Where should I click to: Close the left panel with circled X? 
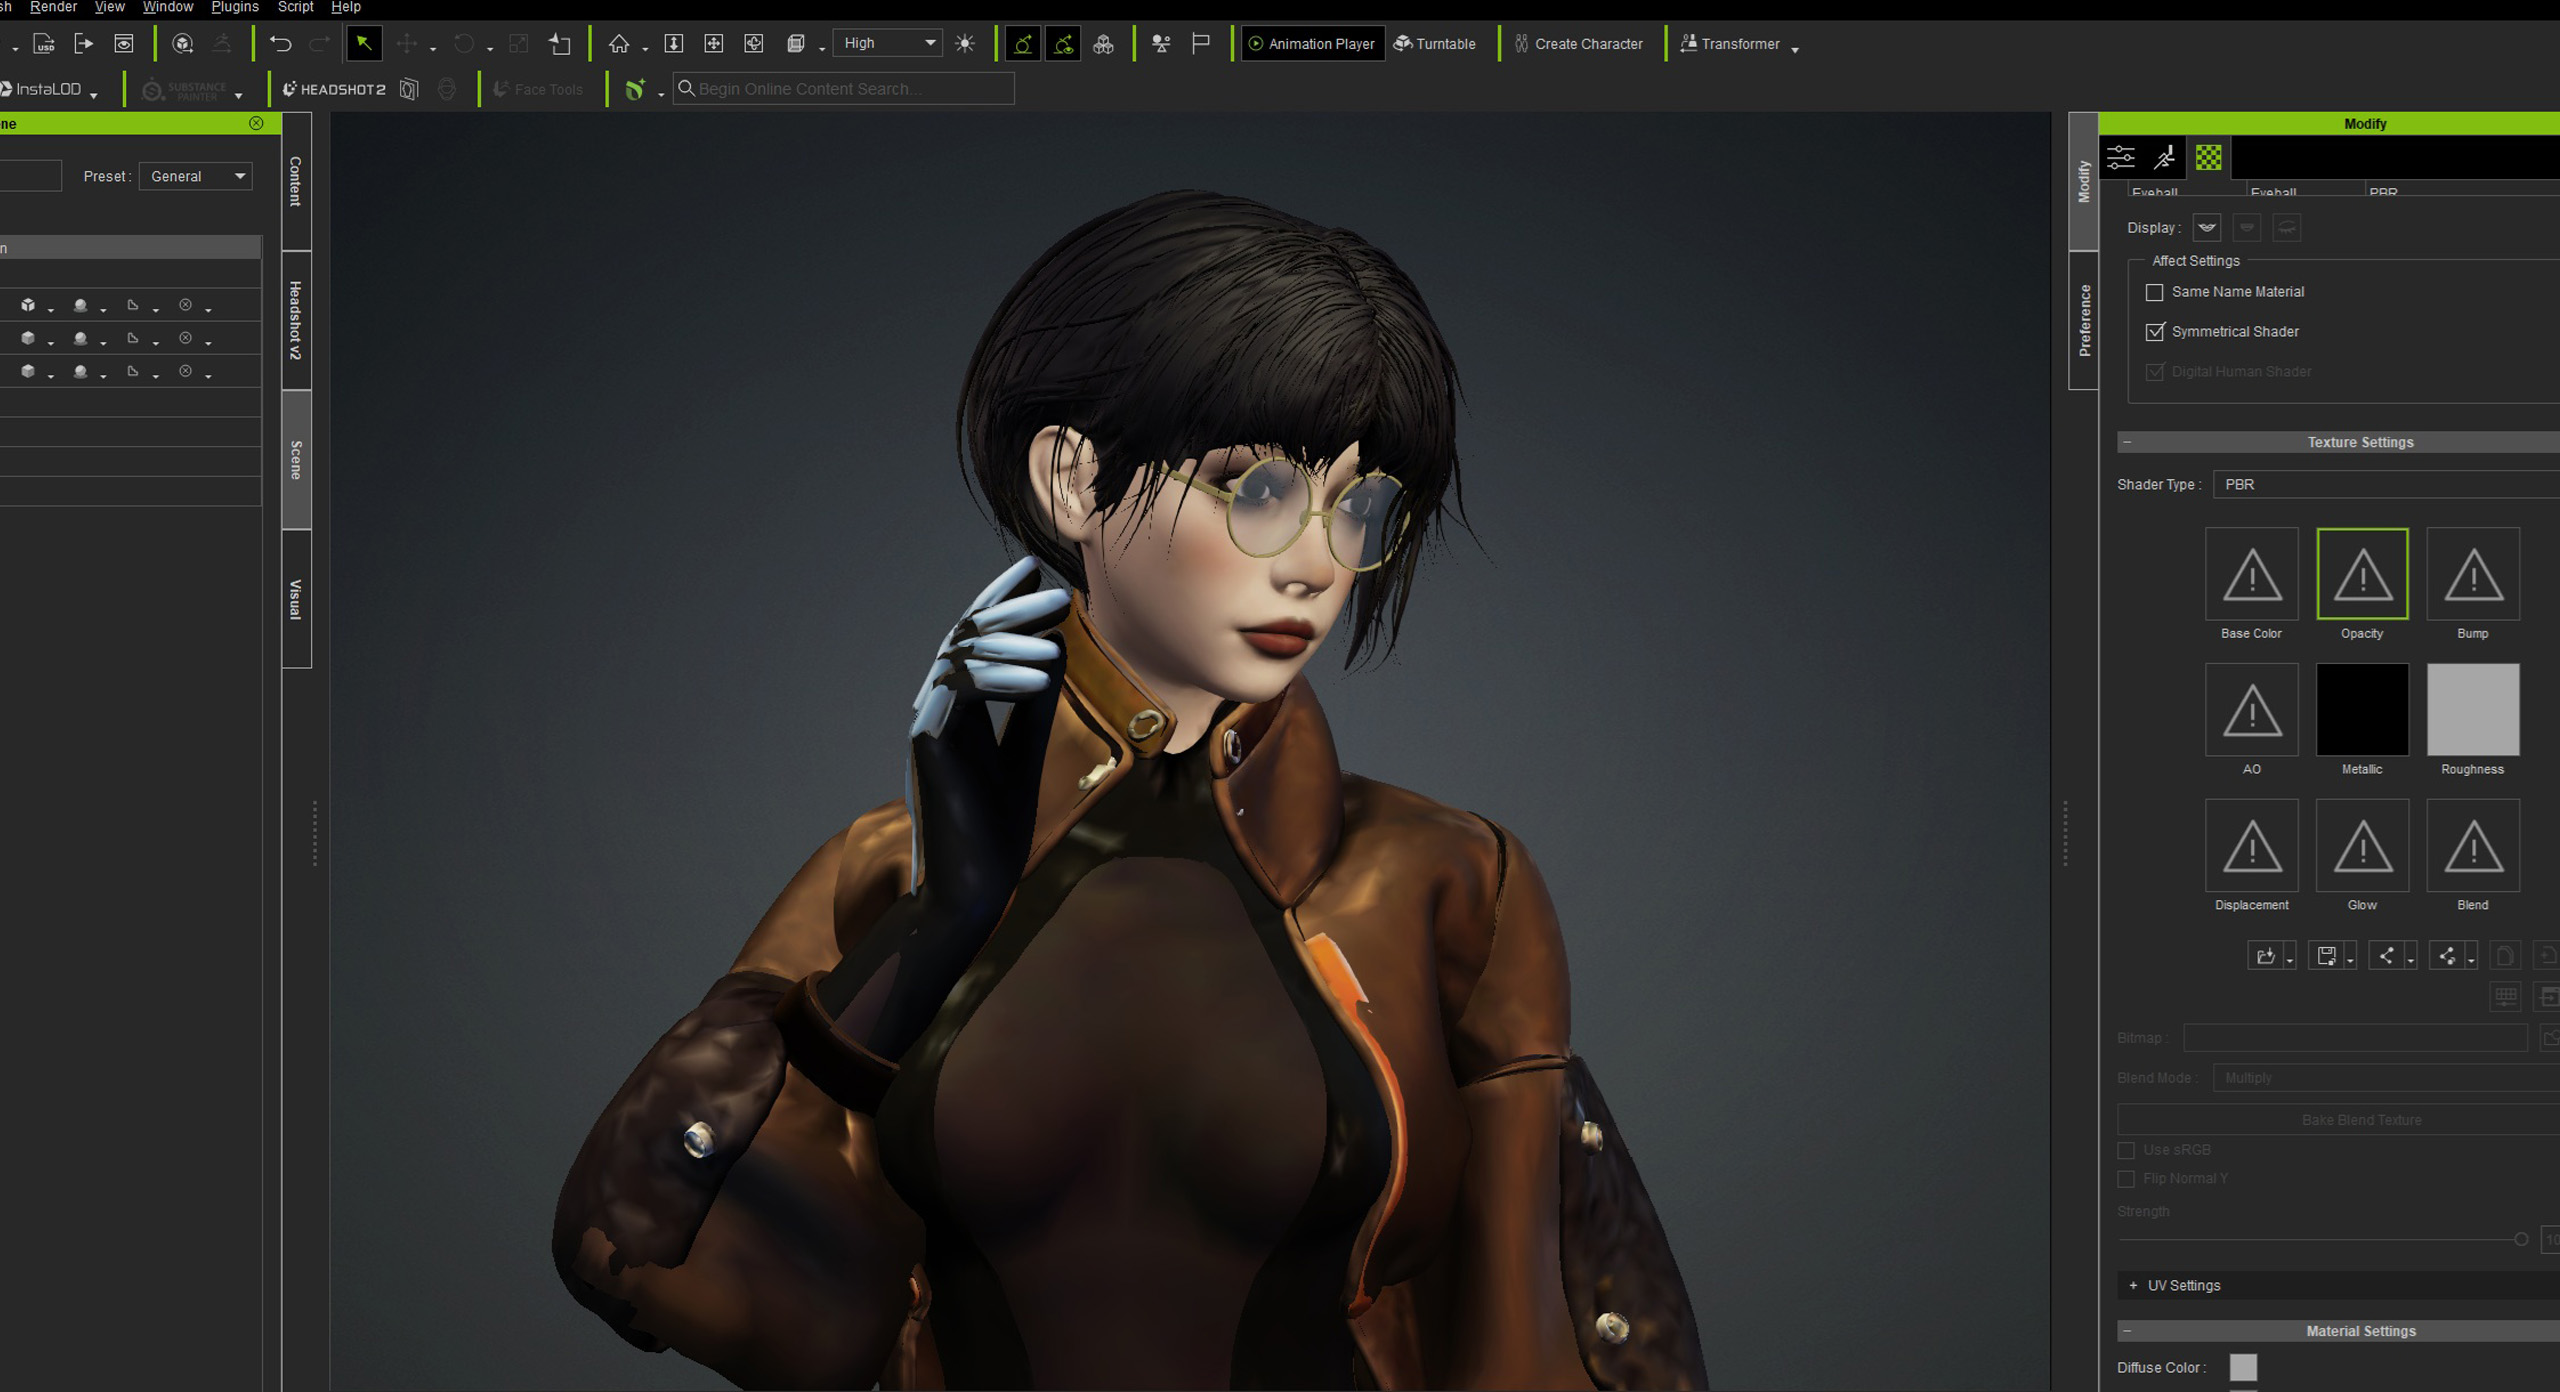(x=256, y=123)
